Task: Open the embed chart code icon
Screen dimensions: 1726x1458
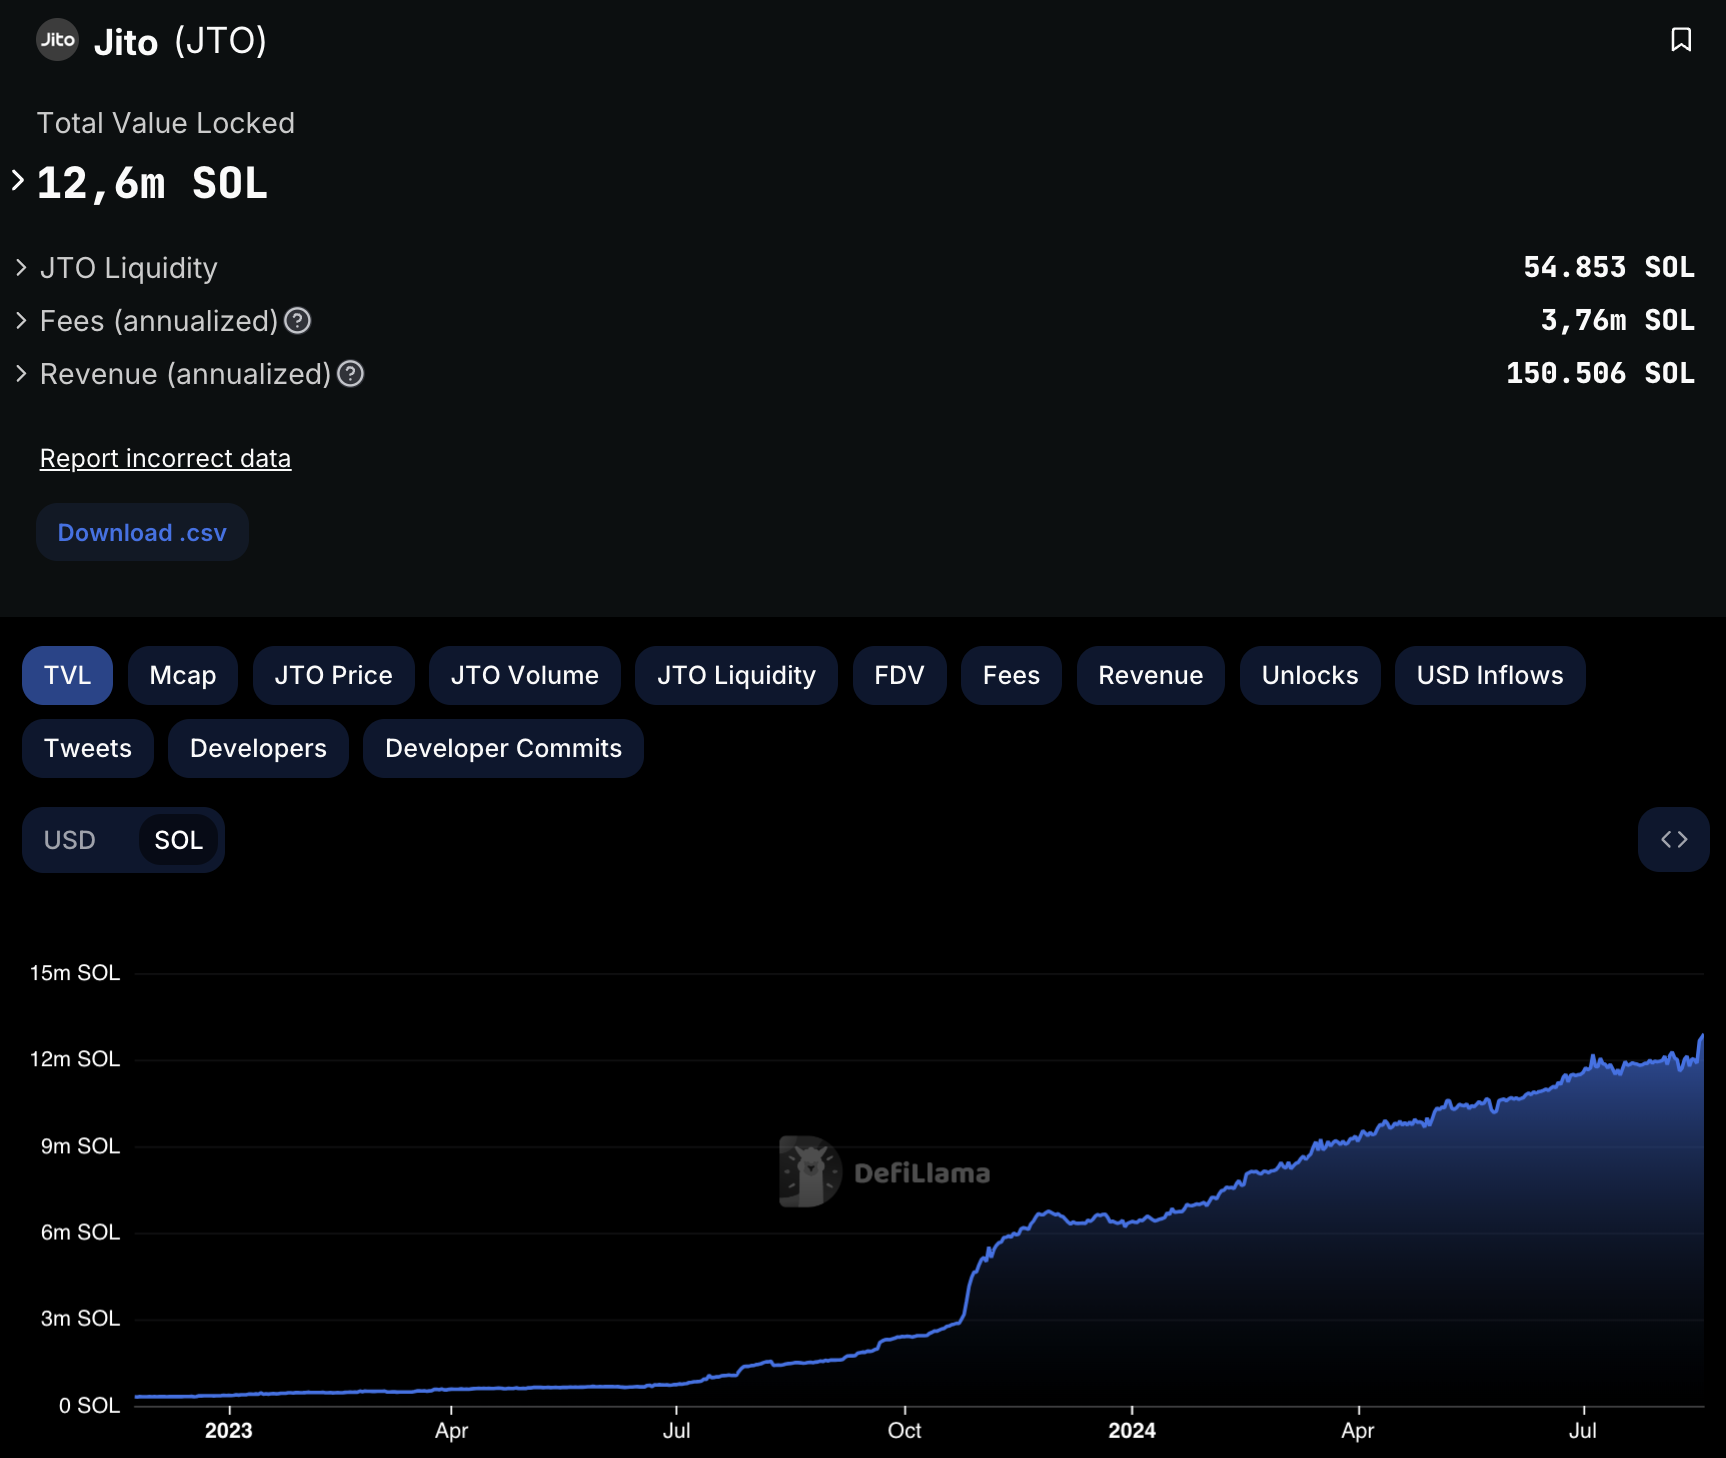Action: coord(1674,840)
